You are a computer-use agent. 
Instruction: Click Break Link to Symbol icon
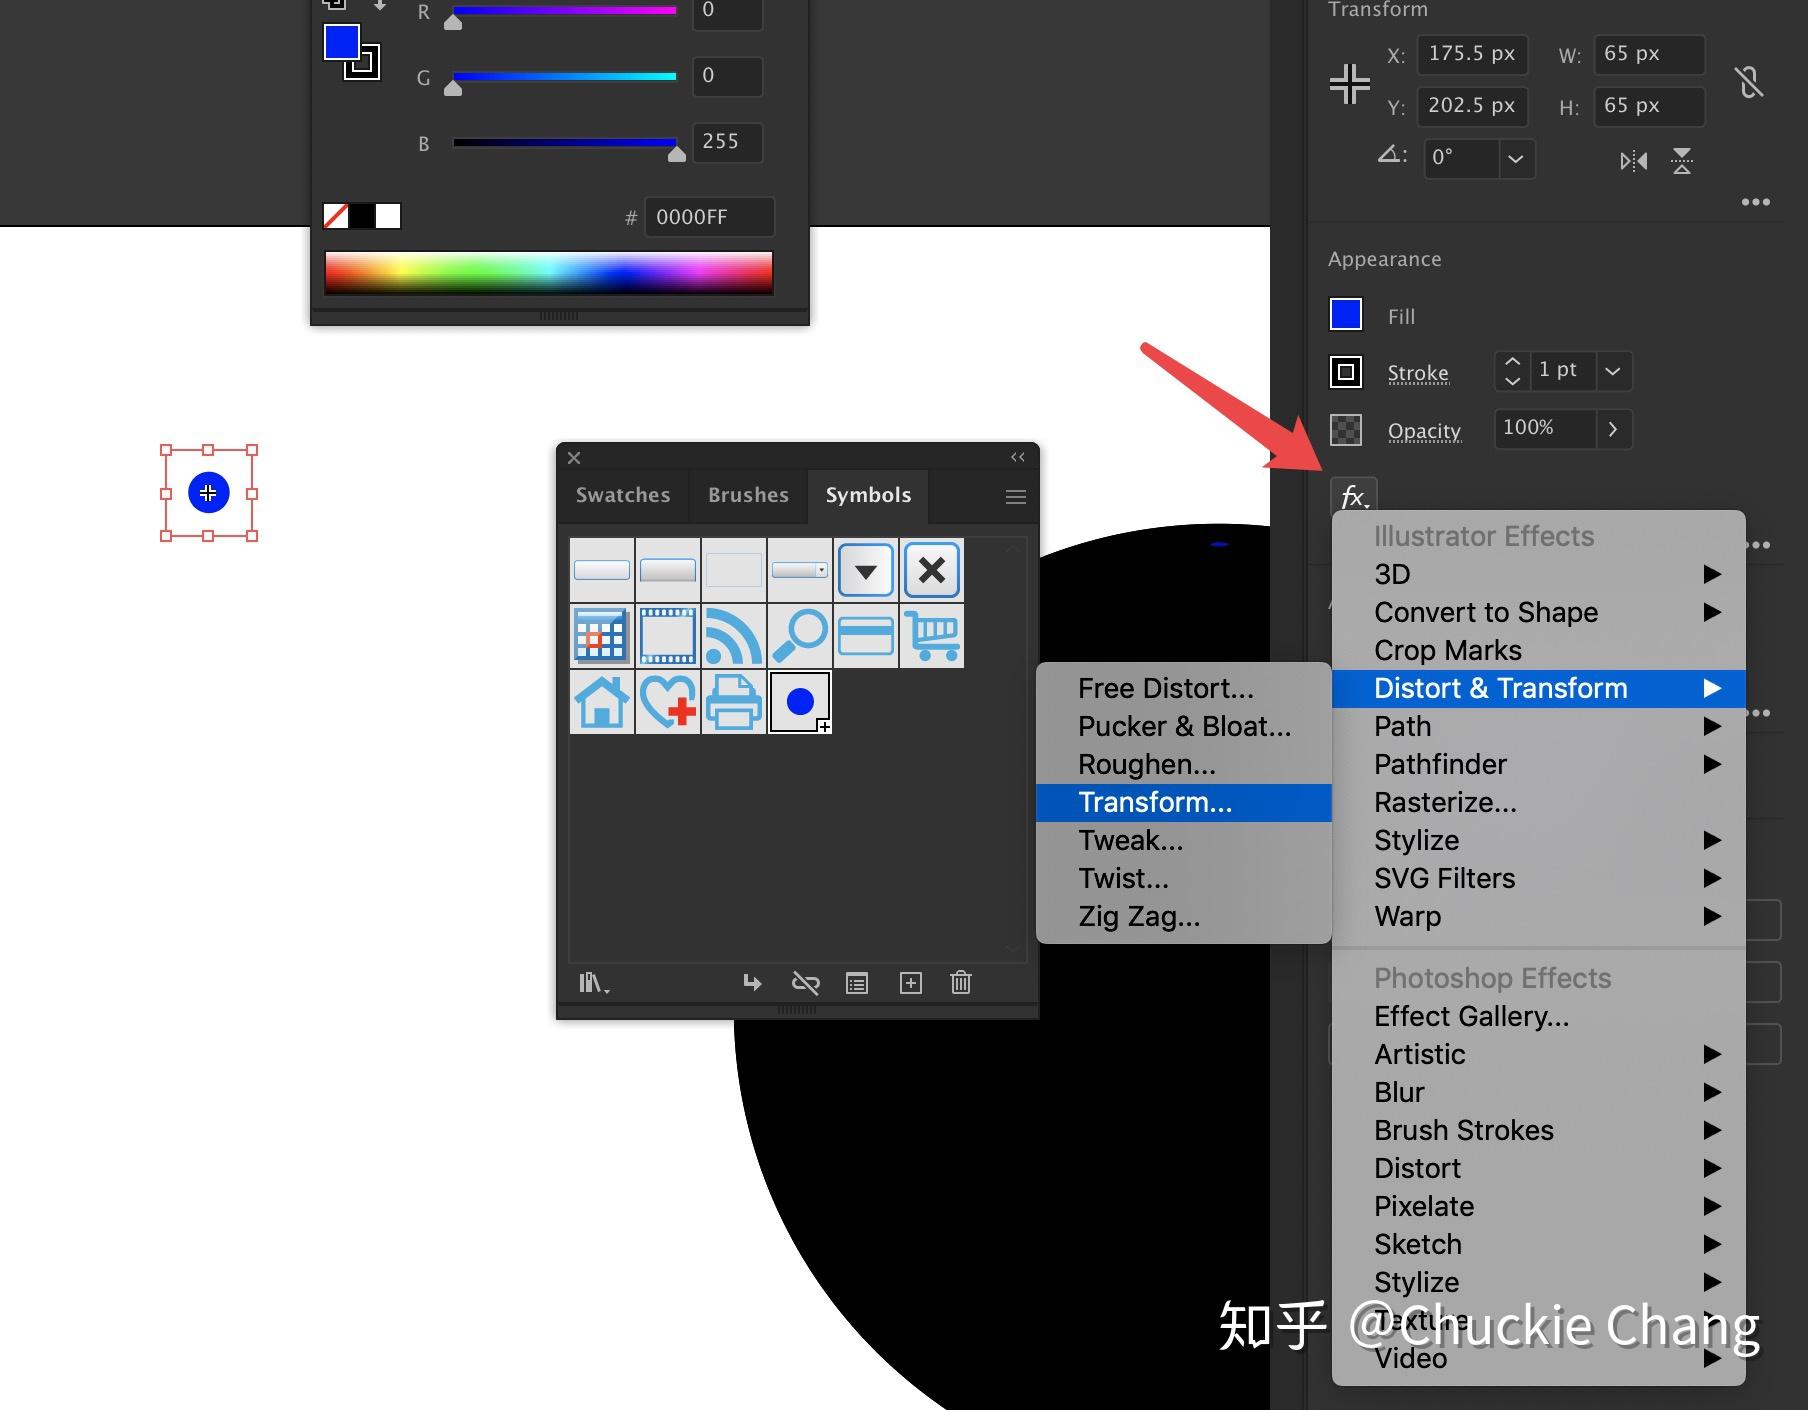point(805,983)
